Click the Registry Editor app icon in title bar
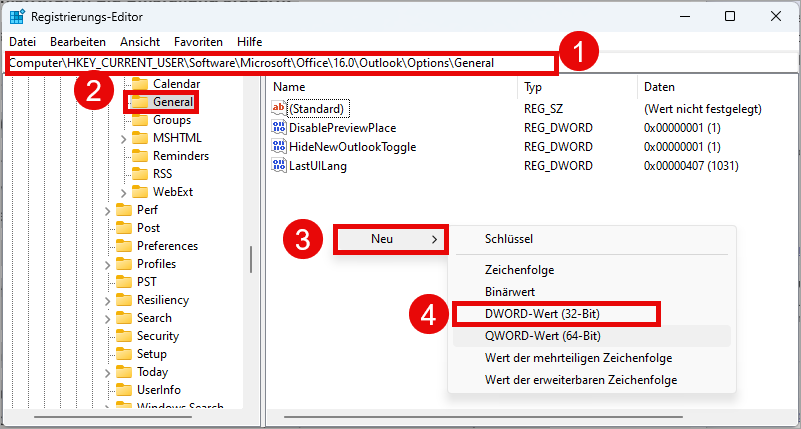The image size is (801, 429). (18, 16)
